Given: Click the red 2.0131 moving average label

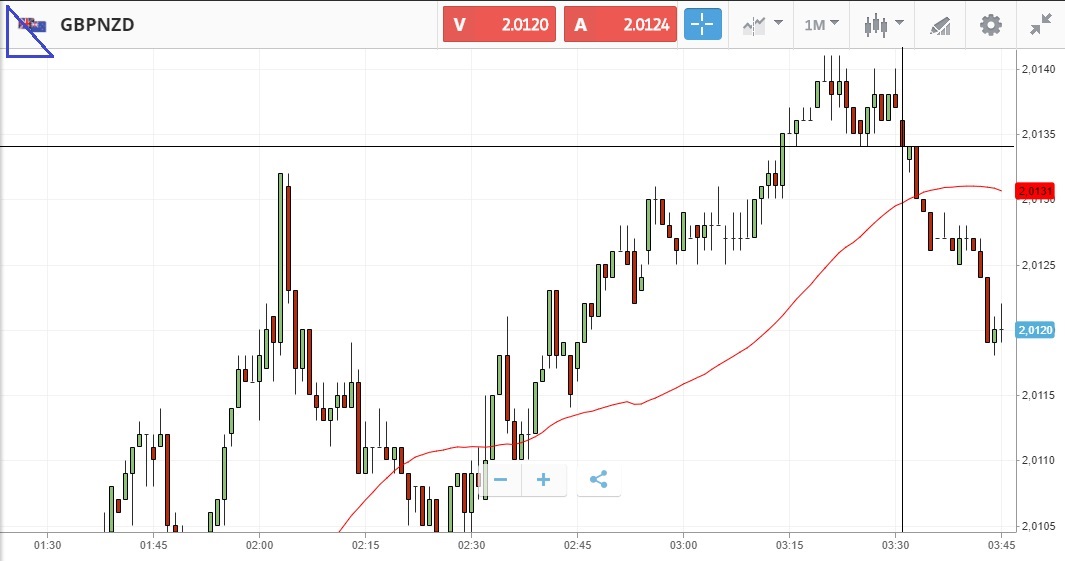Looking at the screenshot, I should click(1034, 191).
